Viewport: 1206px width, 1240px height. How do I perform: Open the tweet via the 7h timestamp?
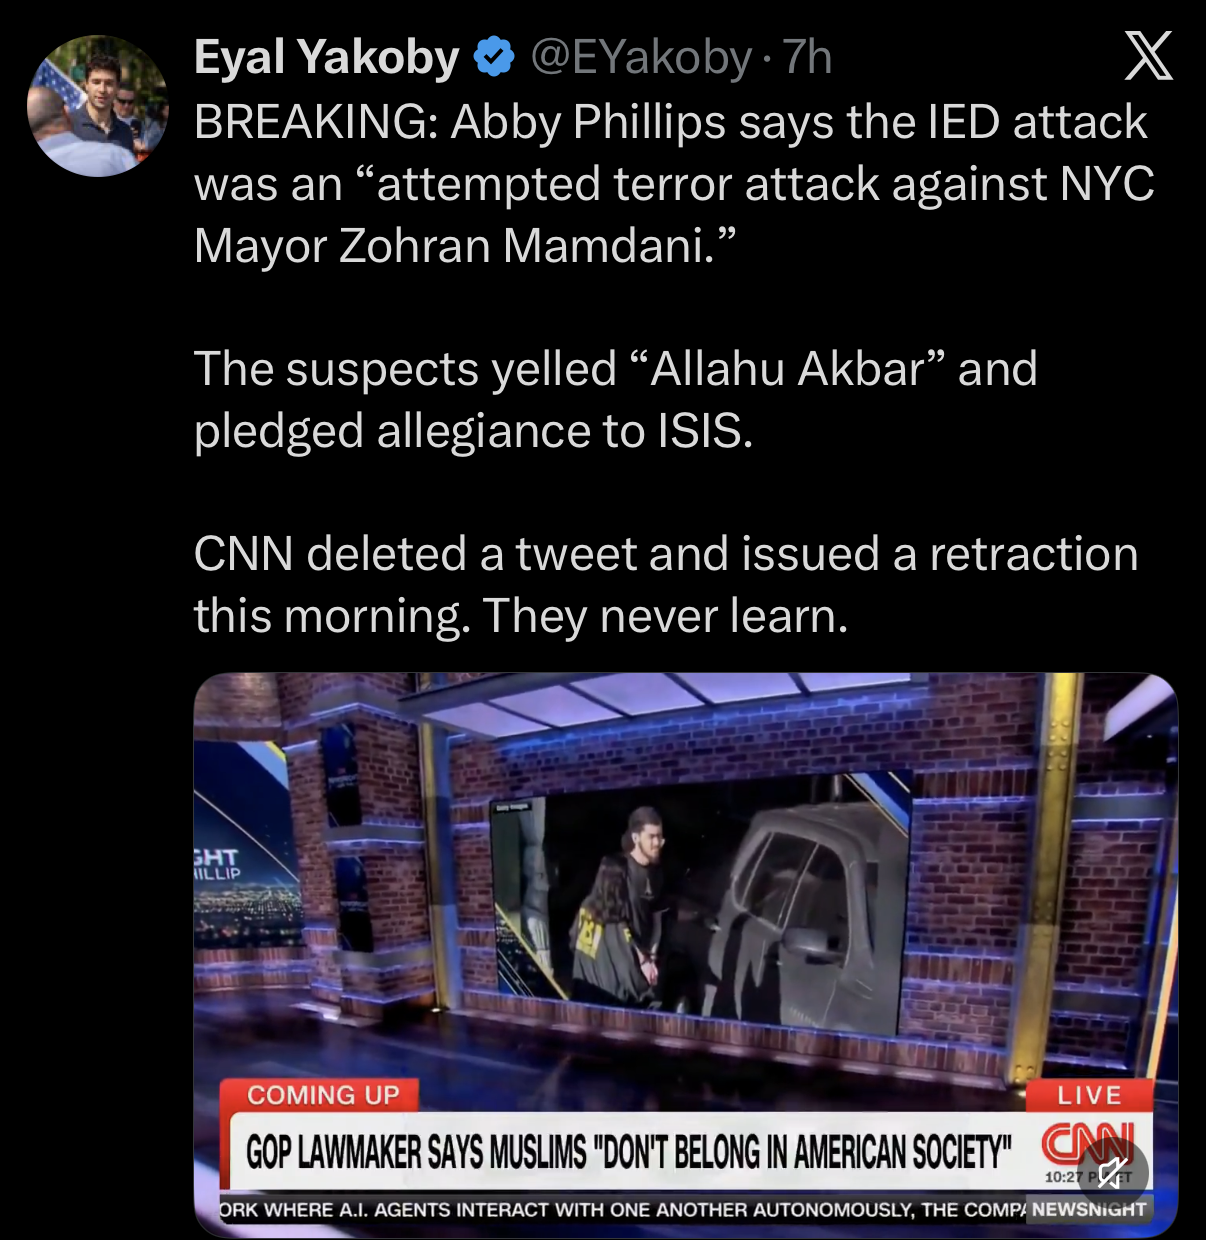pos(807,57)
